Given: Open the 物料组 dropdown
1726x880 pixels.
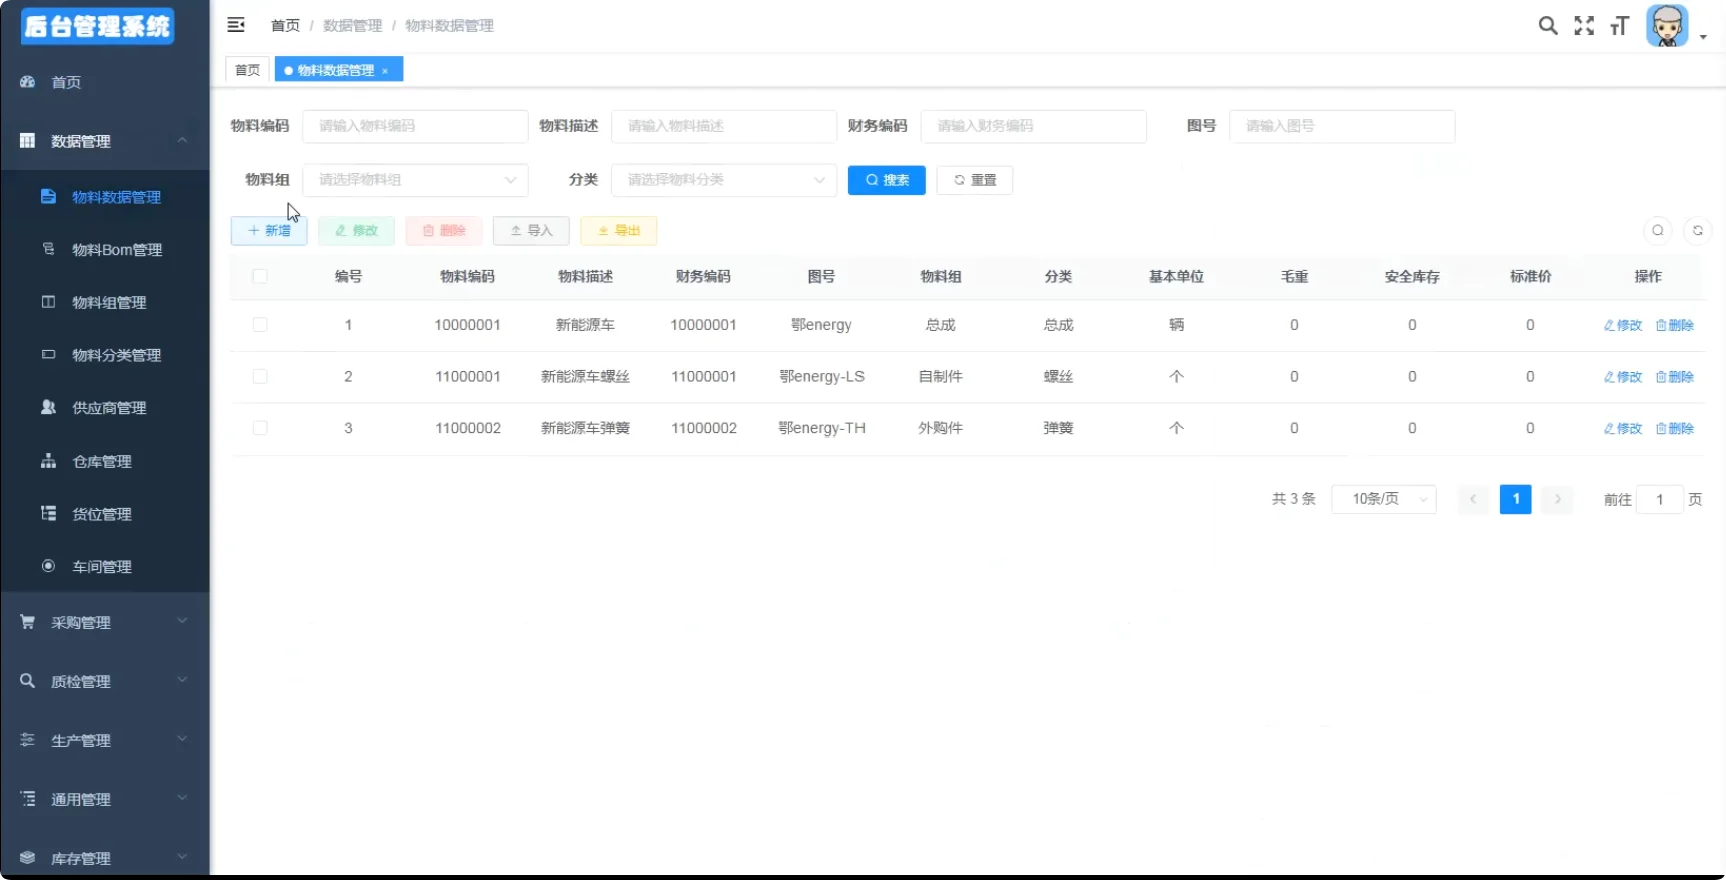Looking at the screenshot, I should click(415, 180).
